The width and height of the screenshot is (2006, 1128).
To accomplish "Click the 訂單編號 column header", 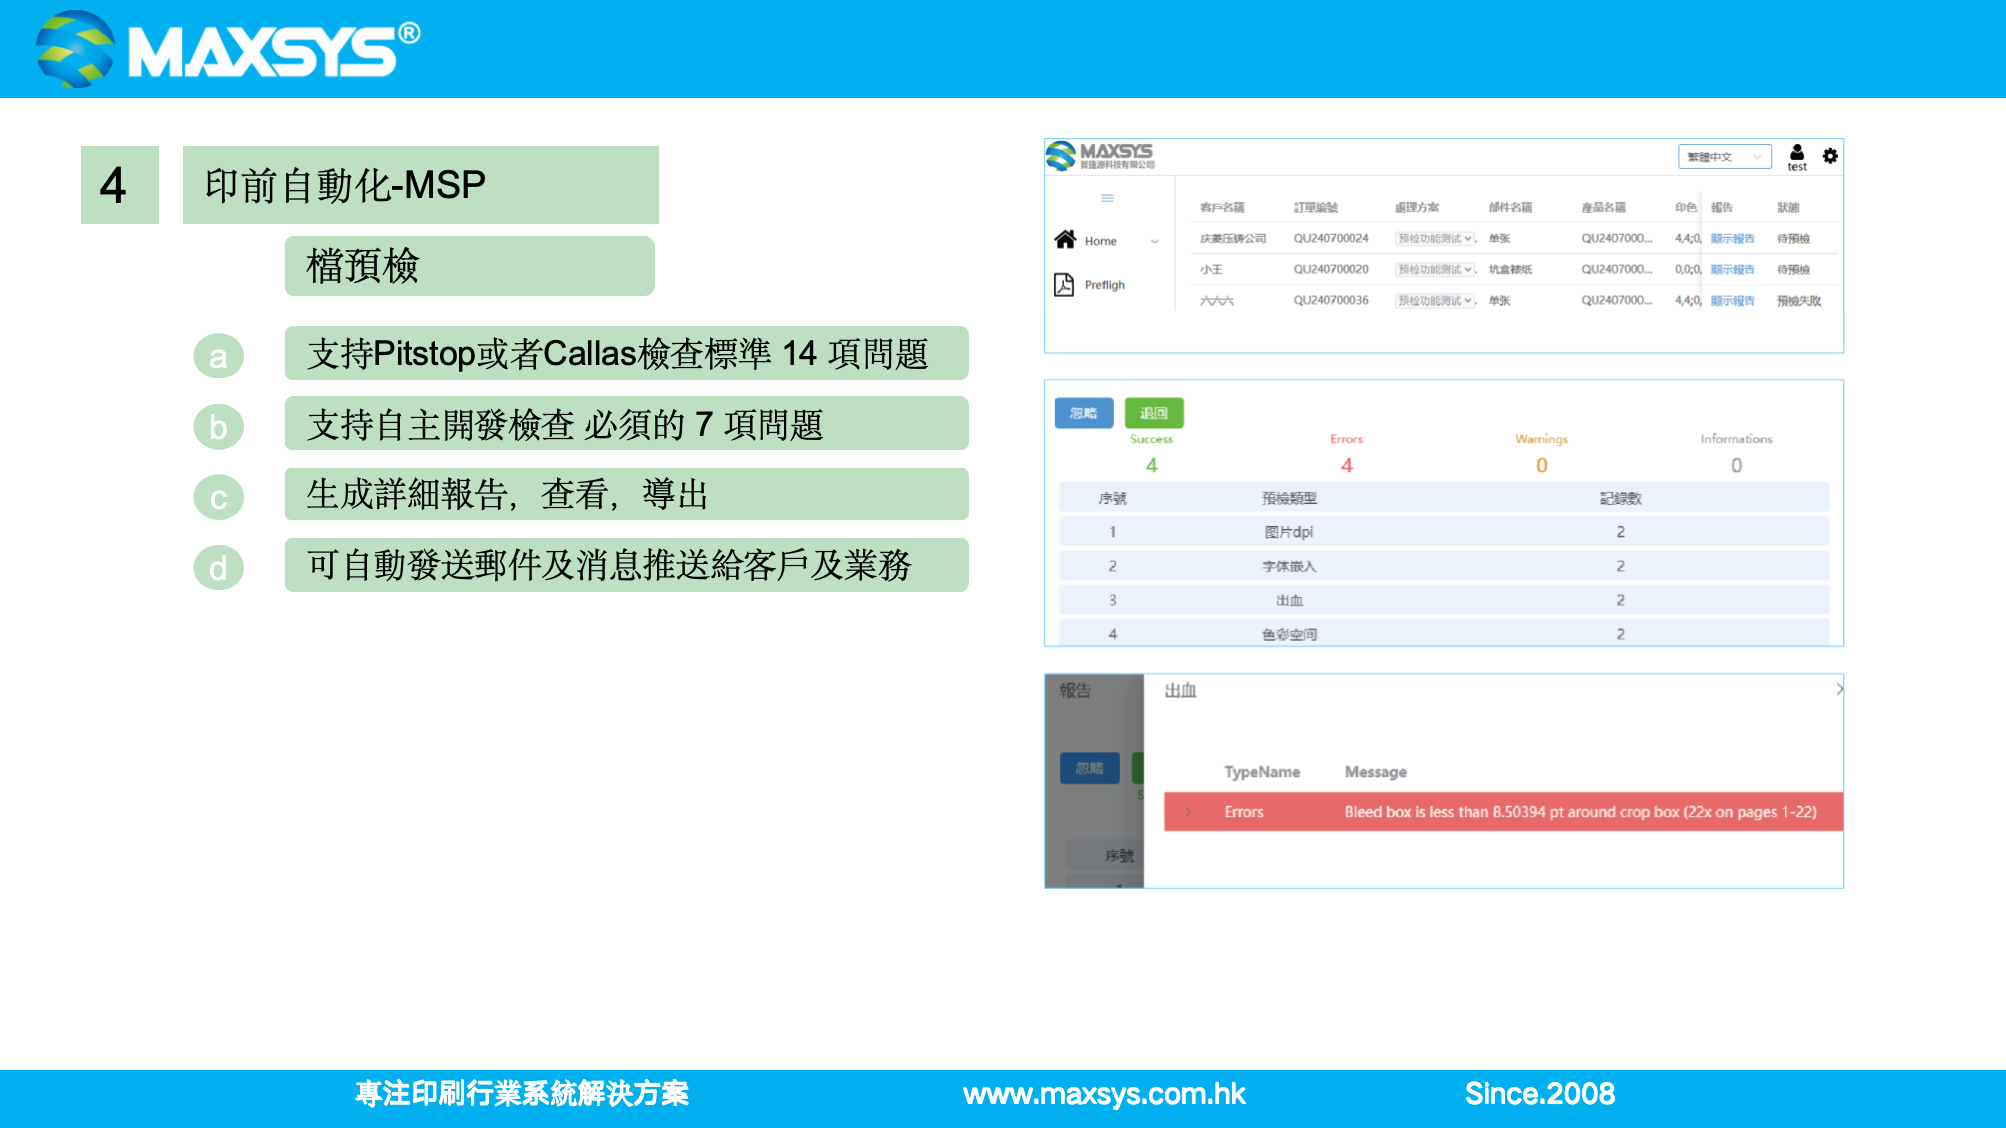I will click(x=1316, y=208).
